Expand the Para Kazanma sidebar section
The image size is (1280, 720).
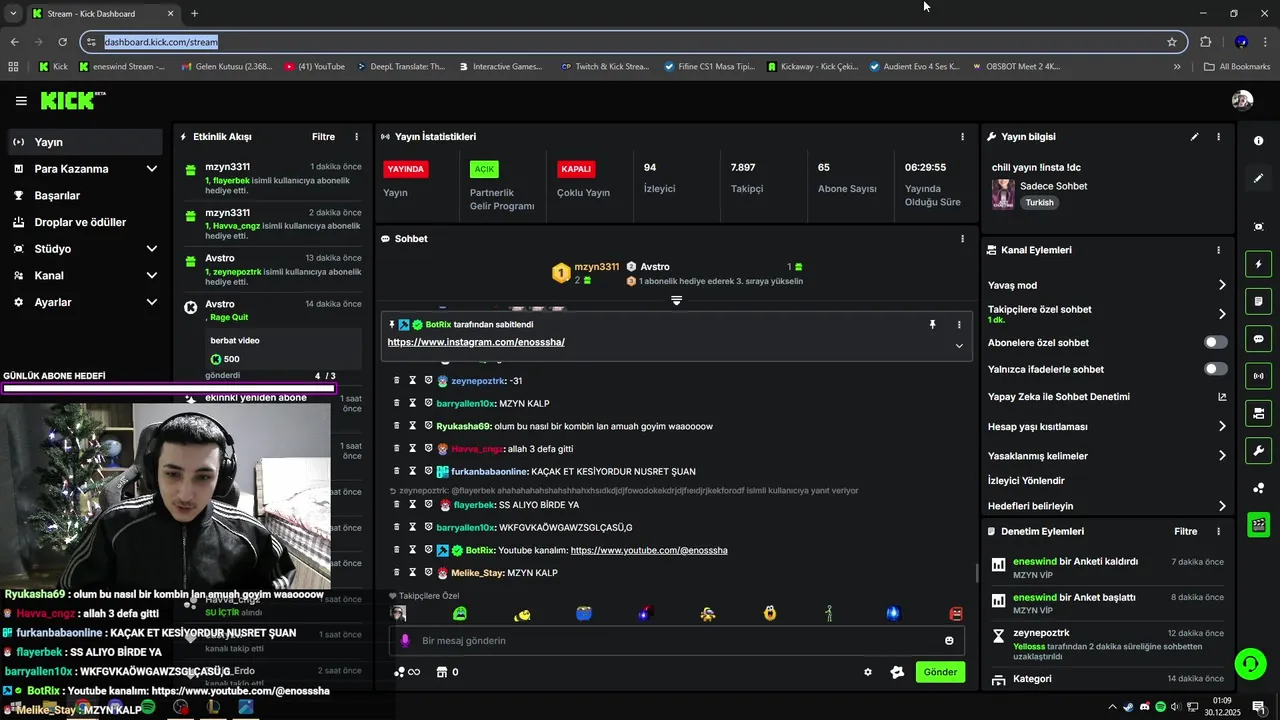(84, 169)
